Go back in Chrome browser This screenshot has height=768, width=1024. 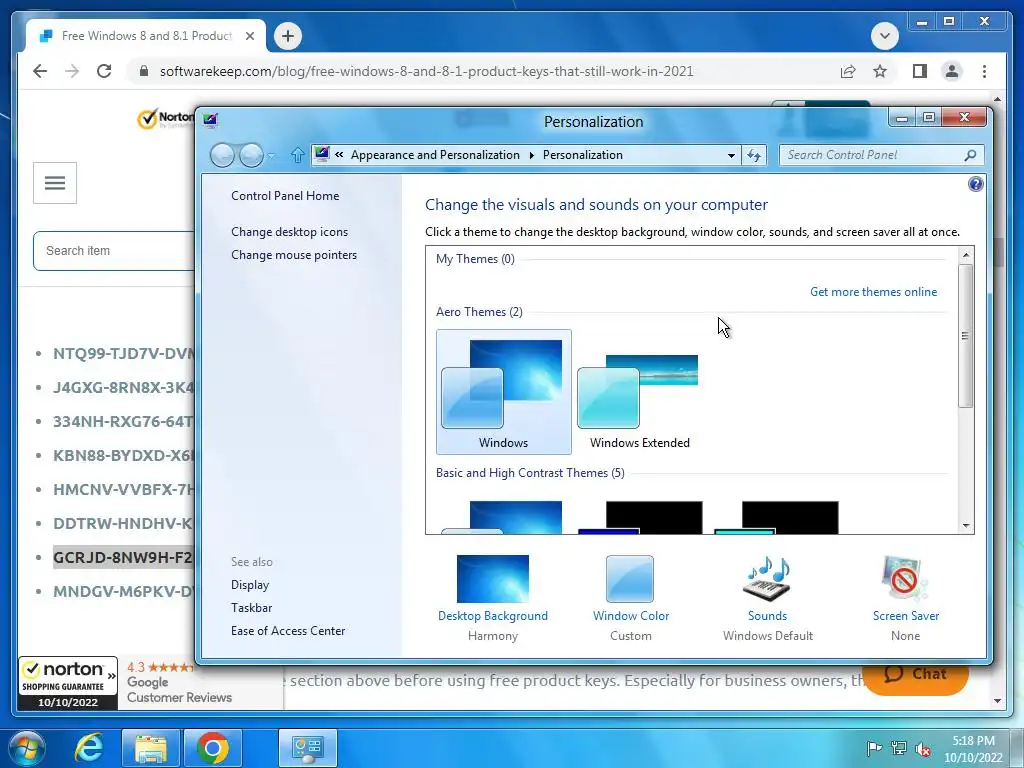click(x=40, y=71)
